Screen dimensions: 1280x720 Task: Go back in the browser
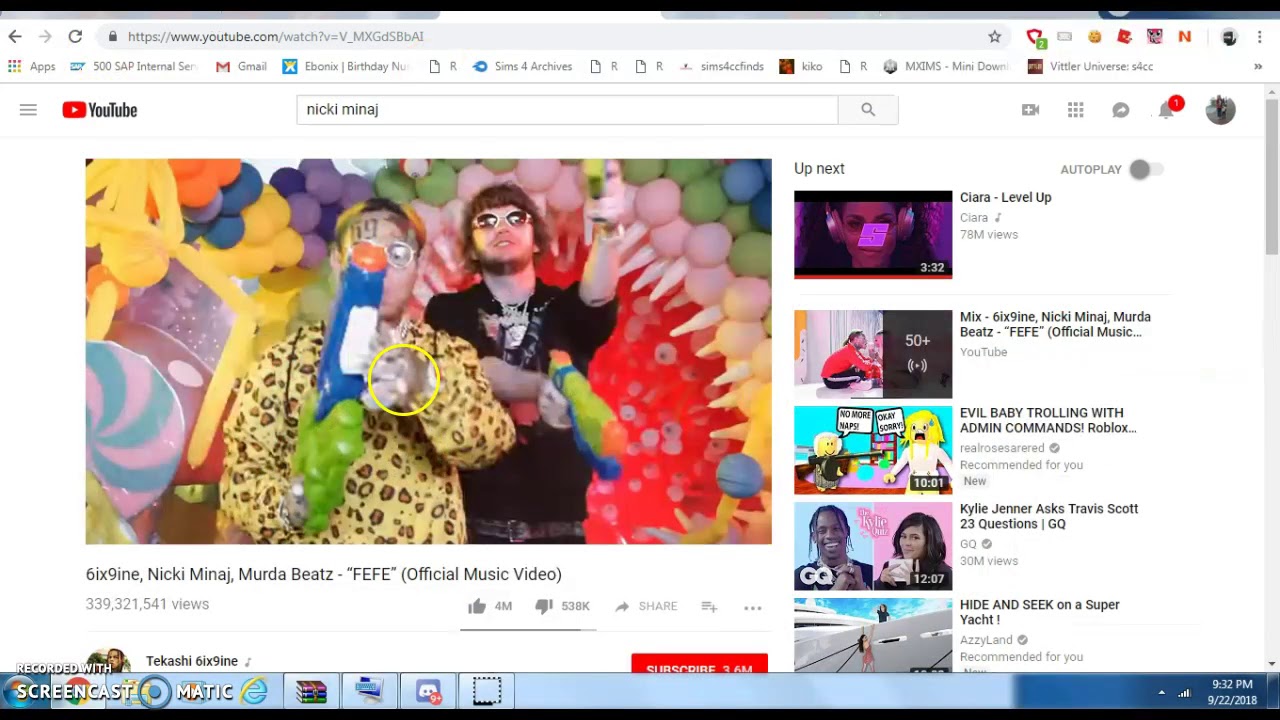tap(15, 36)
